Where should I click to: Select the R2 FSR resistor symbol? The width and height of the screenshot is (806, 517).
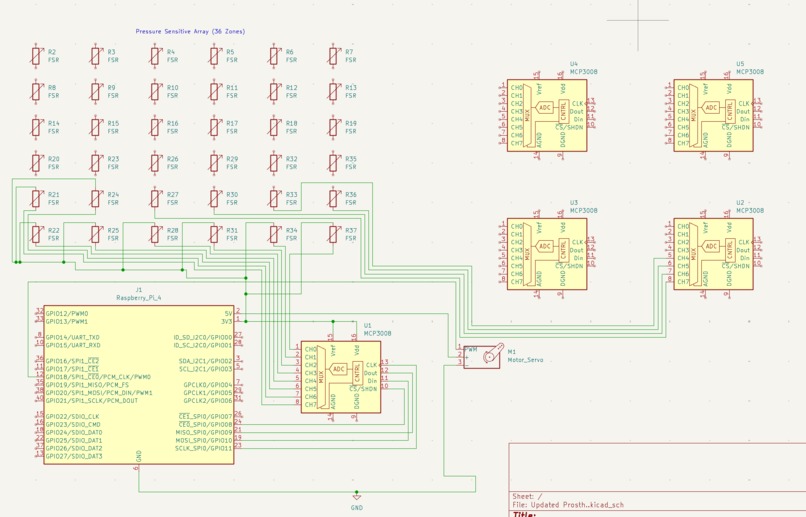coord(35,56)
